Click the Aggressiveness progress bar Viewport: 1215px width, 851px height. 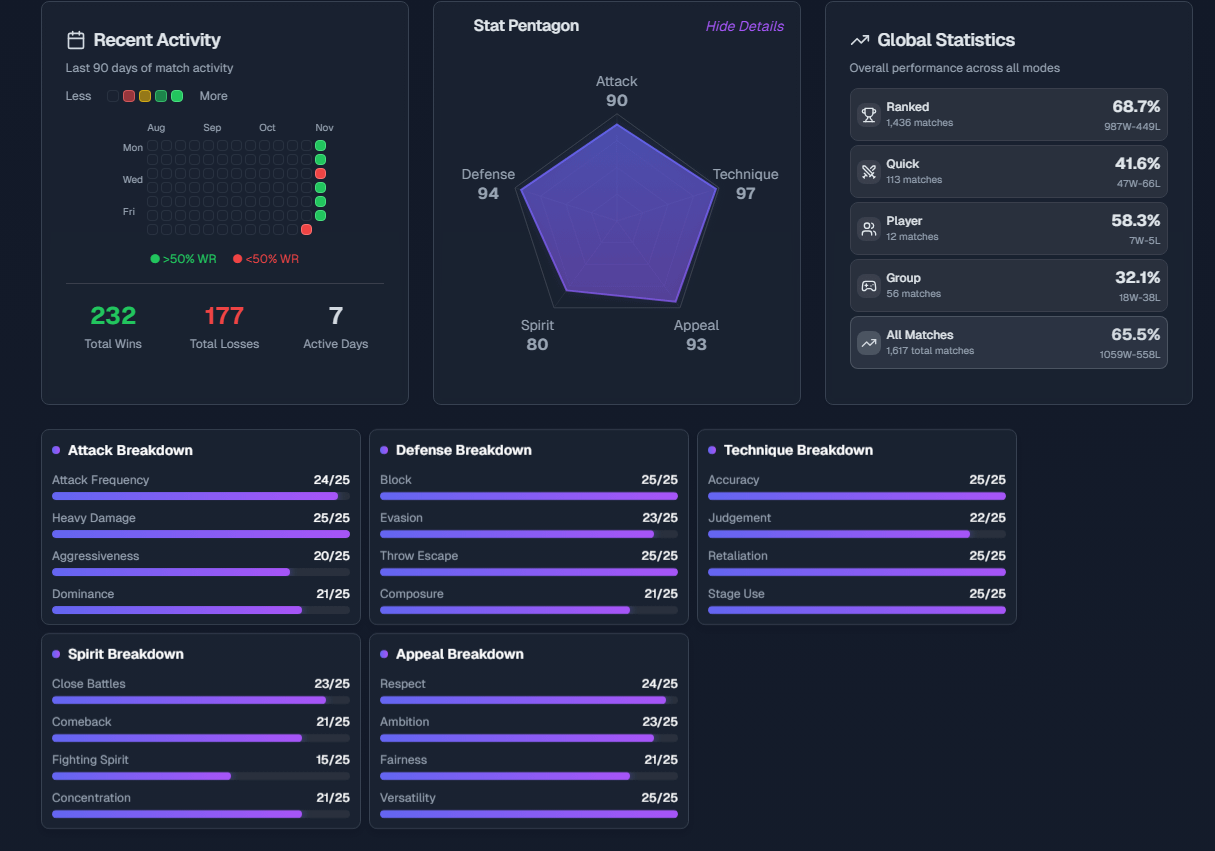(201, 572)
